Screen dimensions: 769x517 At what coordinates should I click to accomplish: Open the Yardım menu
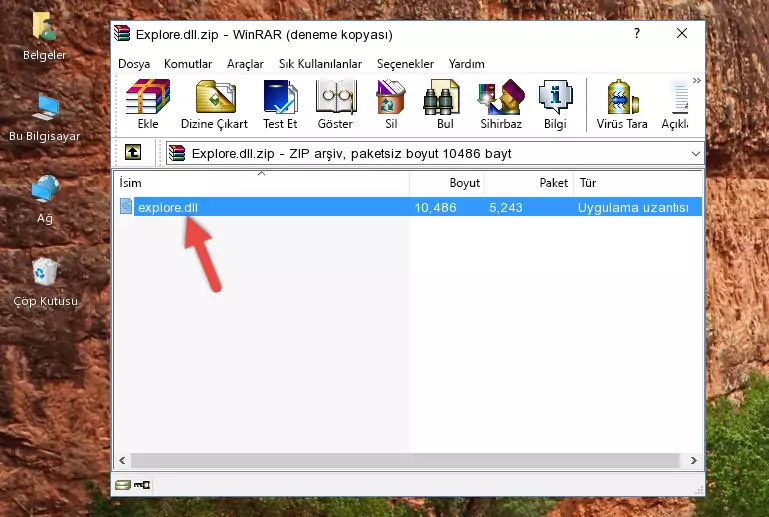click(466, 64)
